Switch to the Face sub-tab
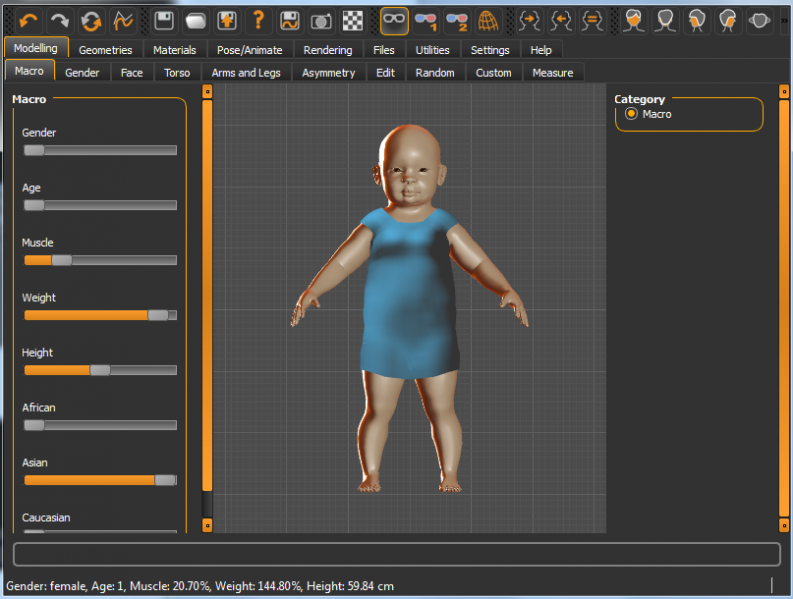Screen dimensions: 793x599 click(x=132, y=73)
